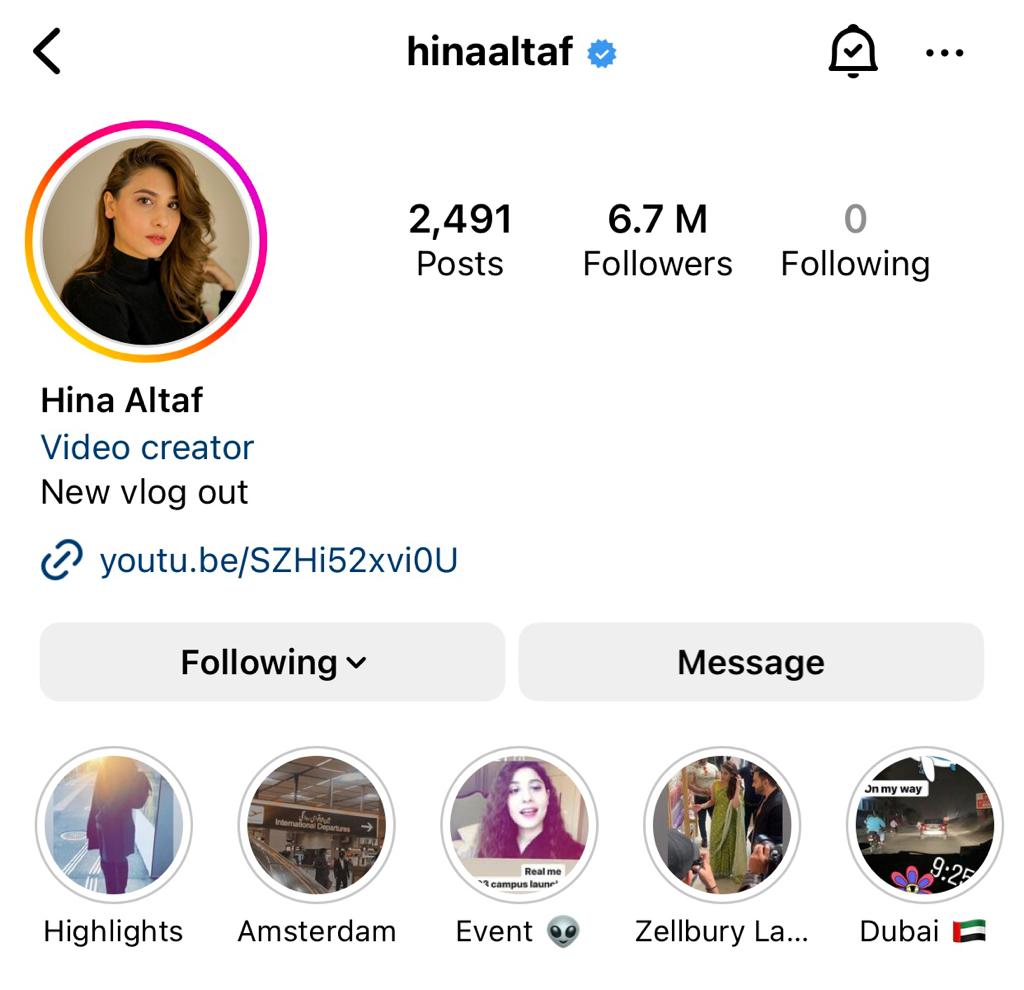Screen dimensions: 1024x990
Task: Tap the back arrow icon
Action: click(47, 51)
